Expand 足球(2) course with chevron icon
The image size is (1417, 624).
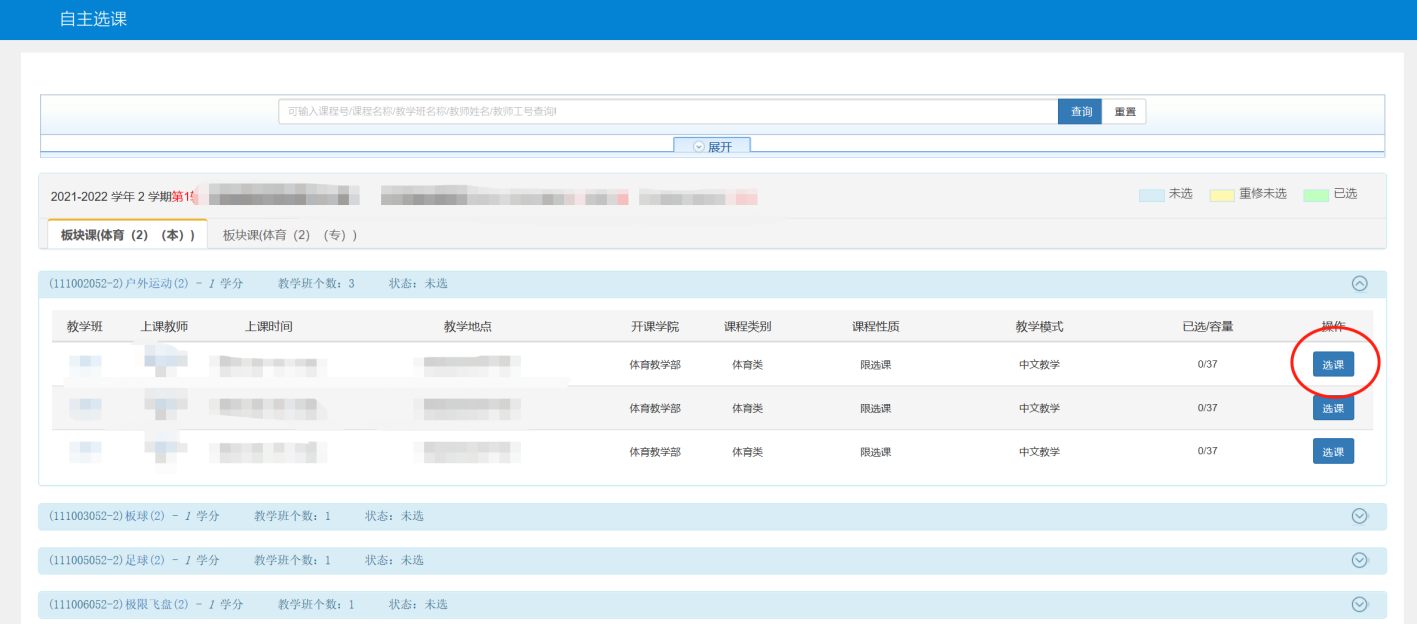pos(1359,560)
